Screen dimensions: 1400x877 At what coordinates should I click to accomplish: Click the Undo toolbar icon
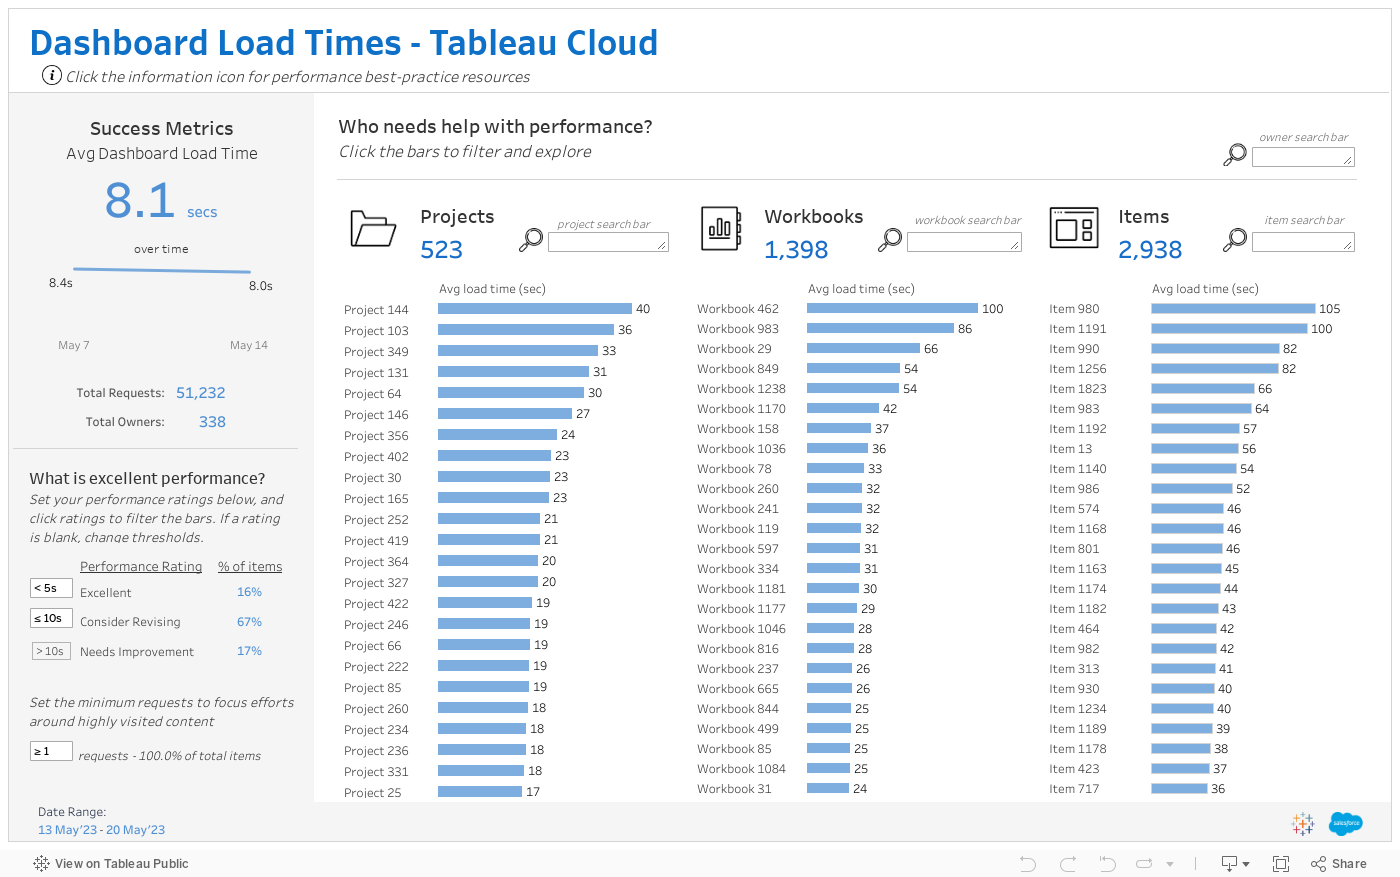tap(1027, 863)
